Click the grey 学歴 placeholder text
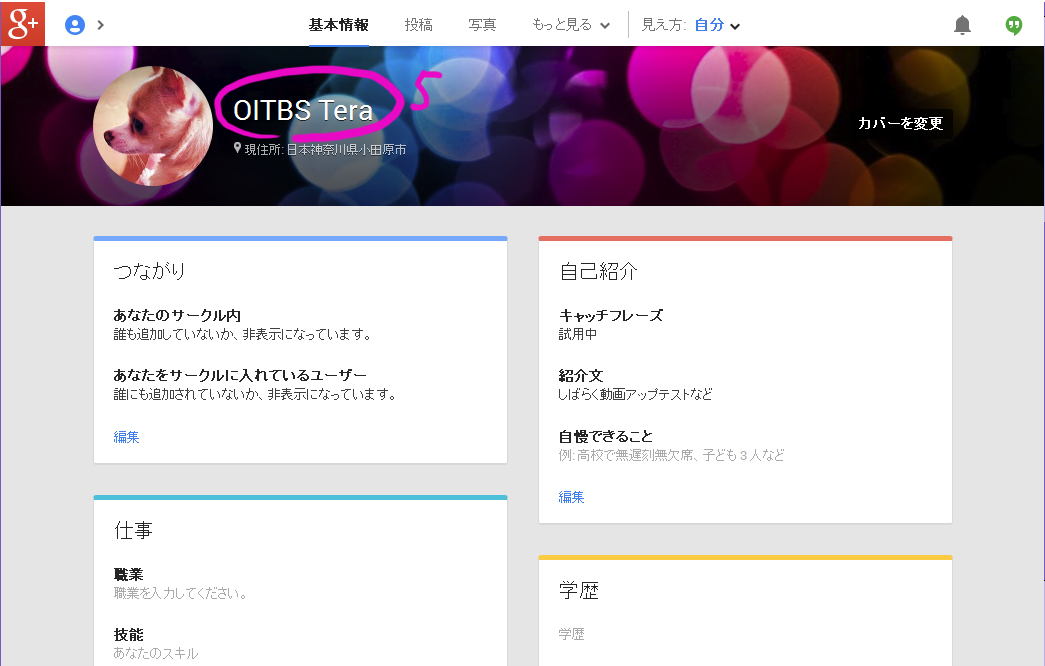The width and height of the screenshot is (1045, 666). (571, 634)
